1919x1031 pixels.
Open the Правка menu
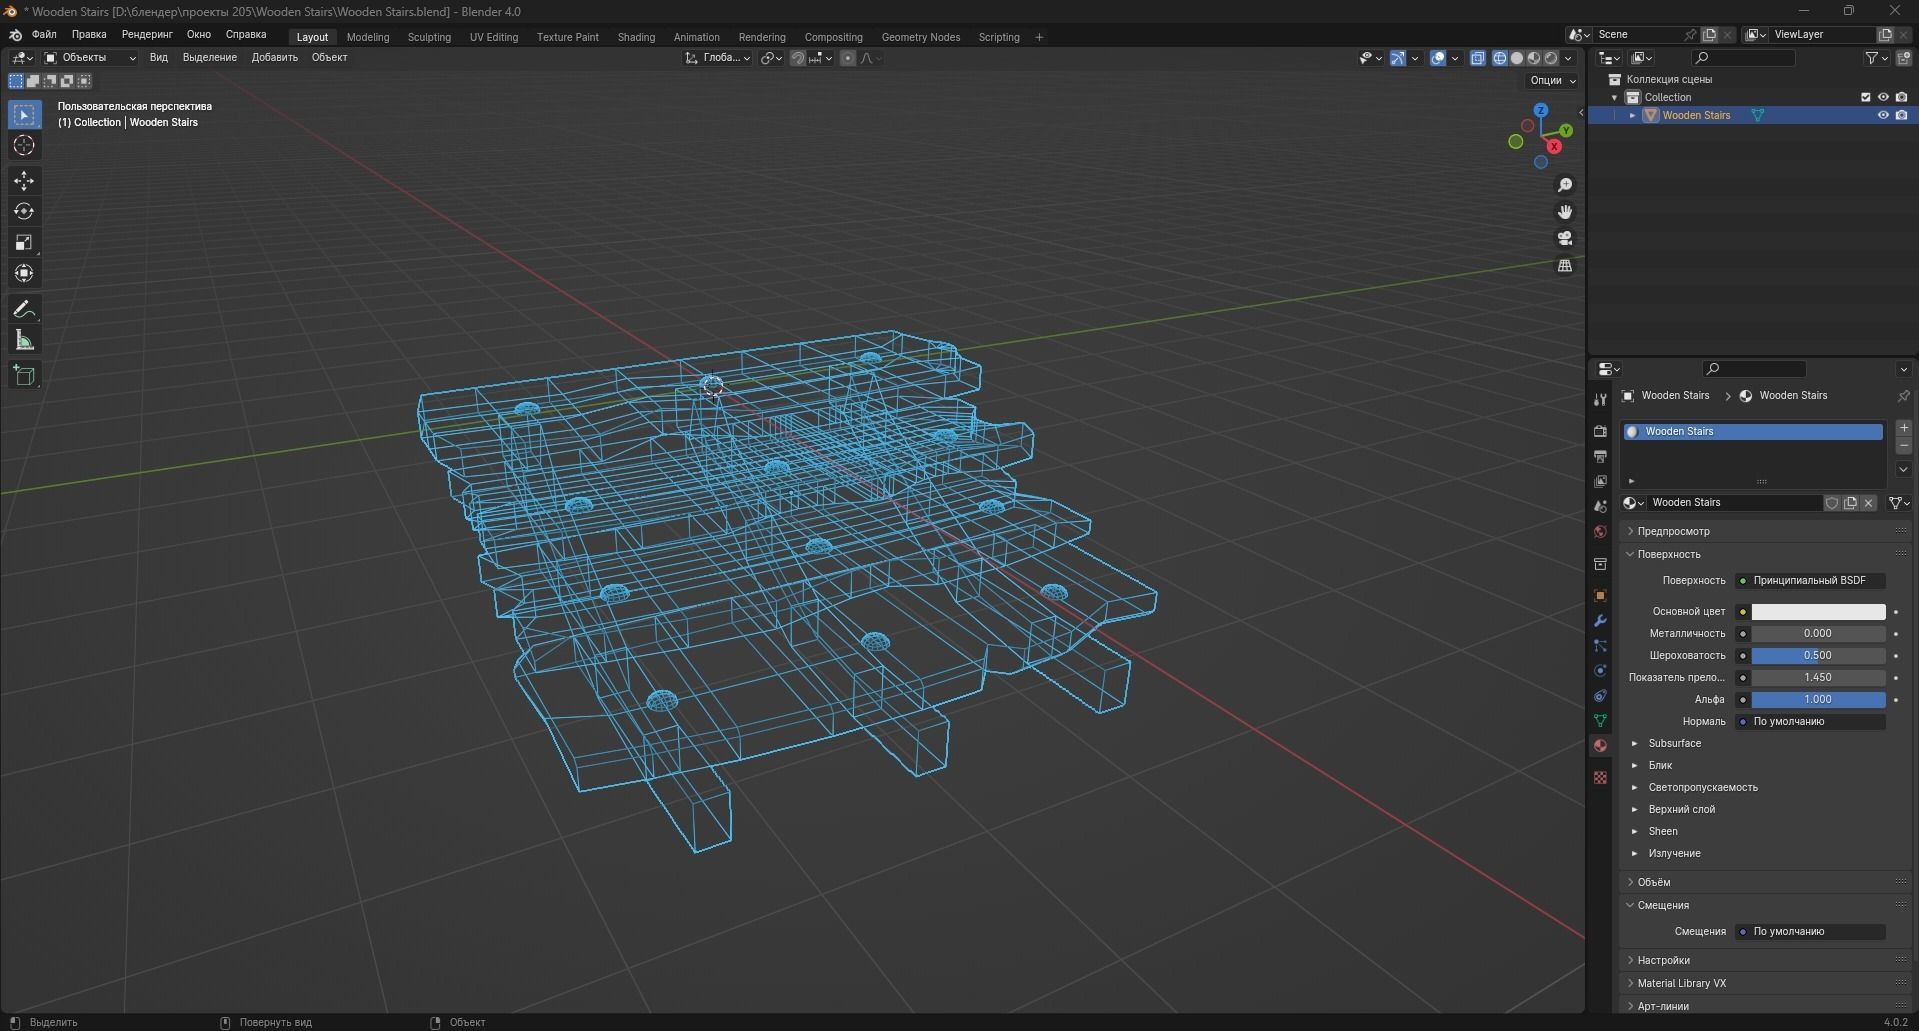click(89, 35)
